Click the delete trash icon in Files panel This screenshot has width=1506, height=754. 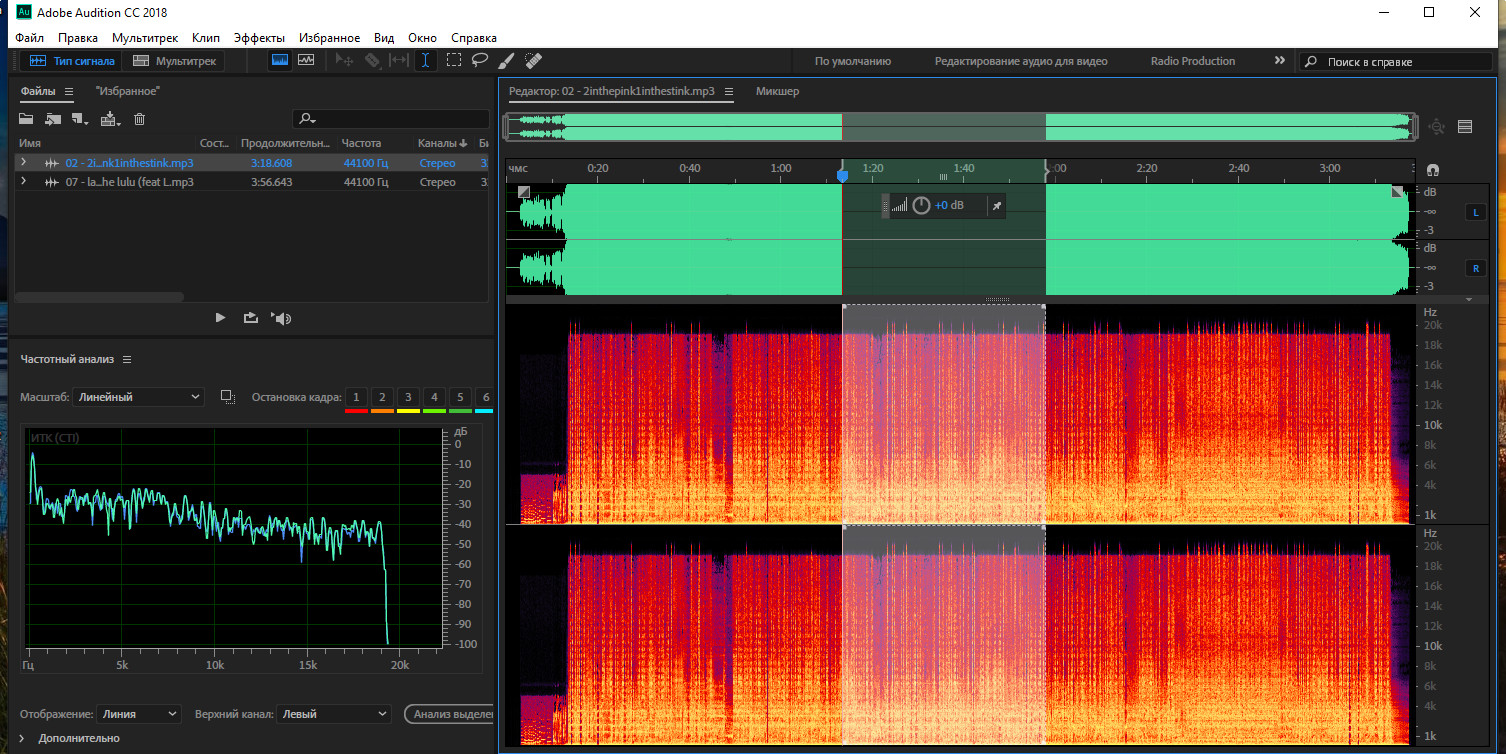[x=139, y=119]
